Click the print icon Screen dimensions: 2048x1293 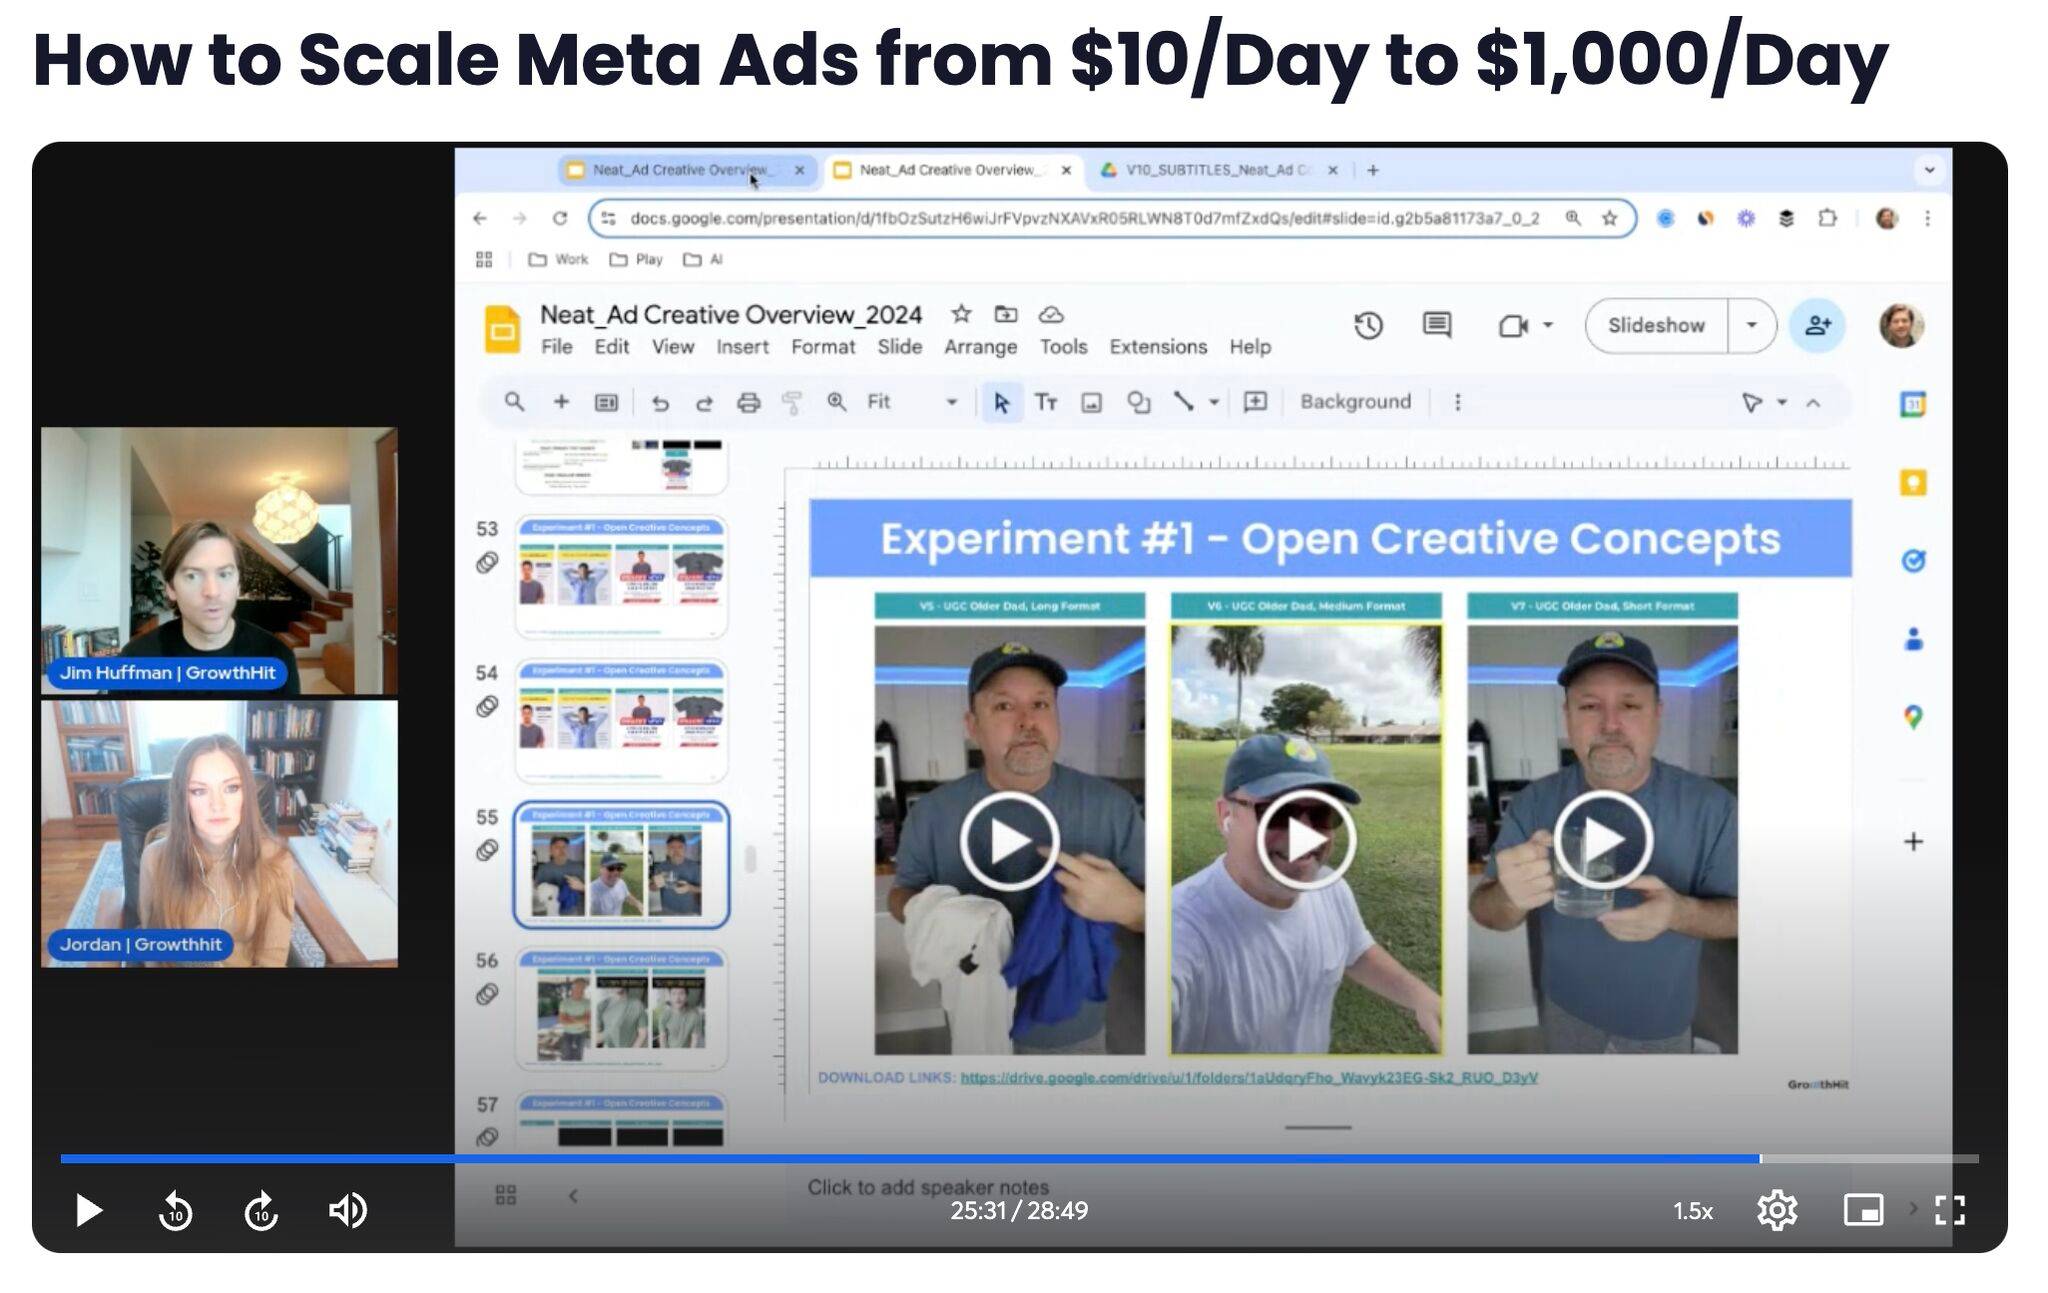tap(748, 402)
